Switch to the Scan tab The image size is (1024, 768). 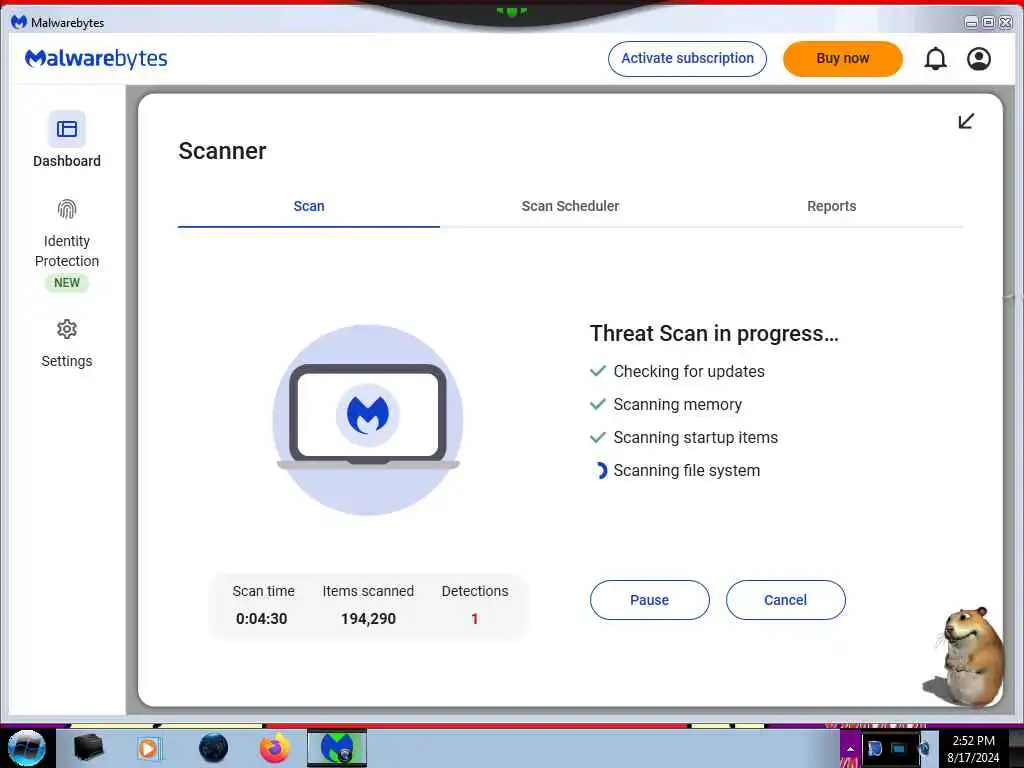point(309,206)
